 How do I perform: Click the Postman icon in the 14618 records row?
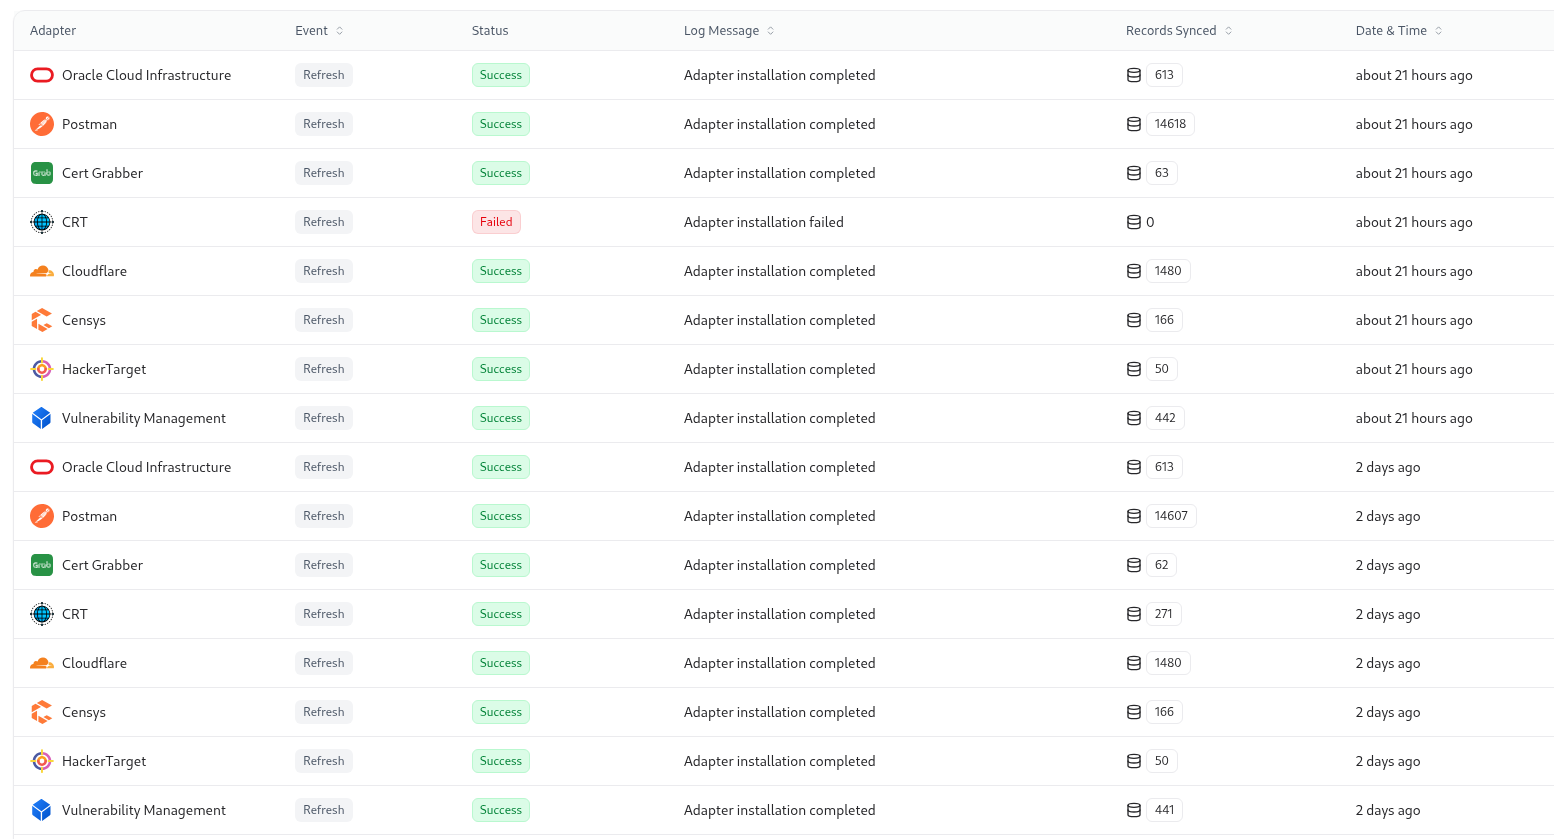(42, 124)
